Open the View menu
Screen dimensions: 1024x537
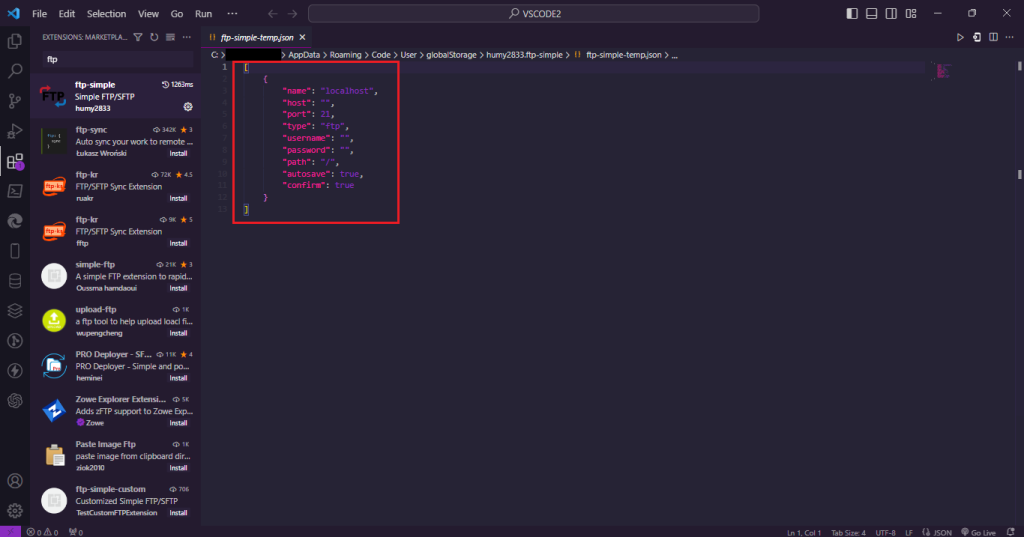pyautogui.click(x=148, y=13)
